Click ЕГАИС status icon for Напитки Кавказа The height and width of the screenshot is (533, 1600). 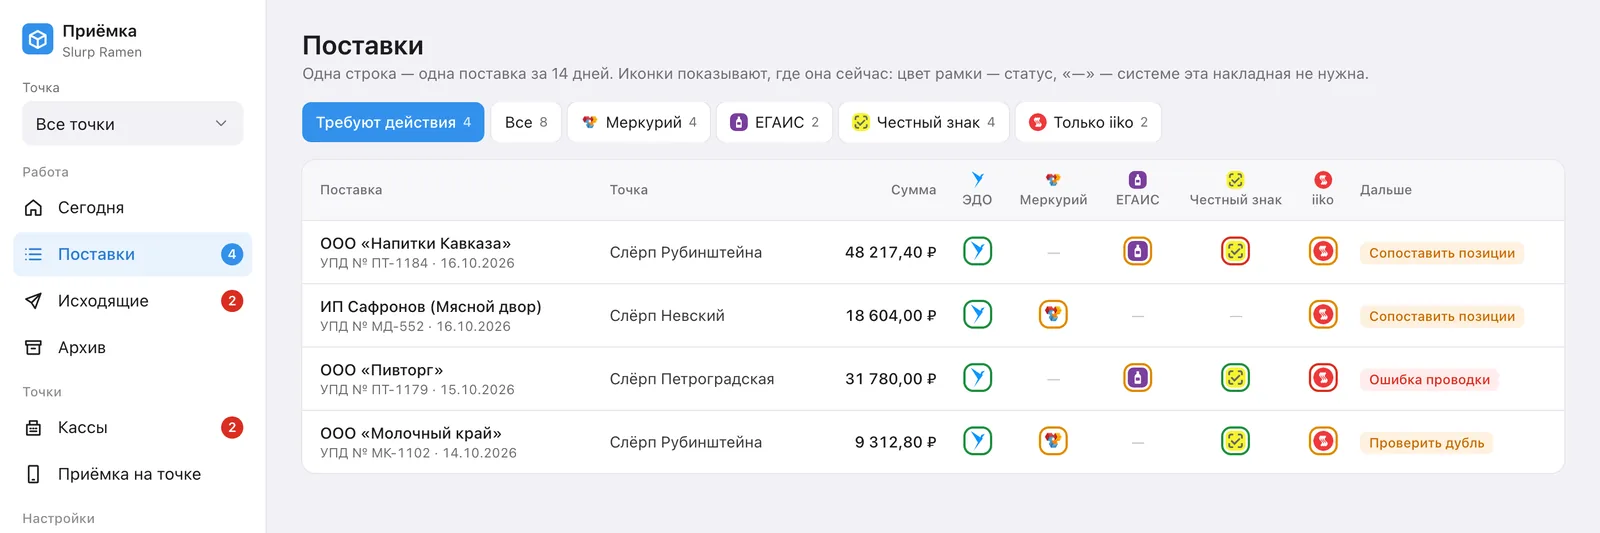point(1137,251)
